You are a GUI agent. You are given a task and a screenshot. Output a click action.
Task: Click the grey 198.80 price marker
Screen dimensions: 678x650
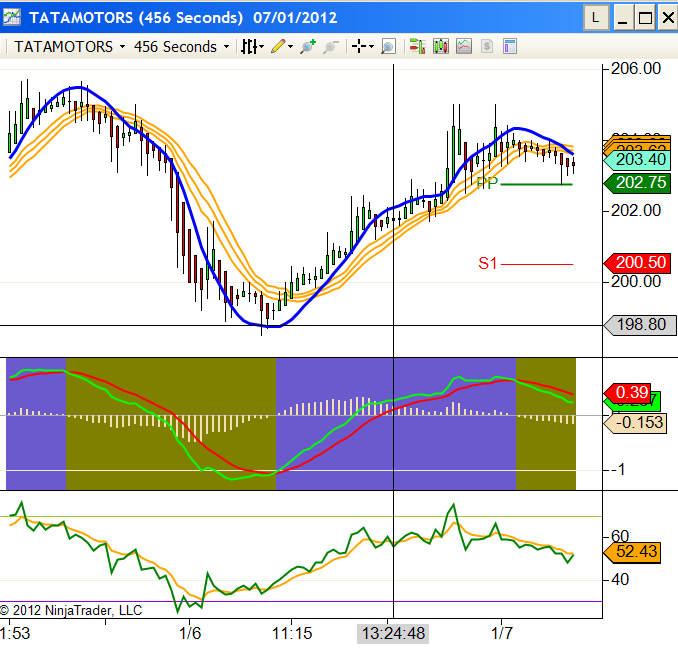point(640,325)
